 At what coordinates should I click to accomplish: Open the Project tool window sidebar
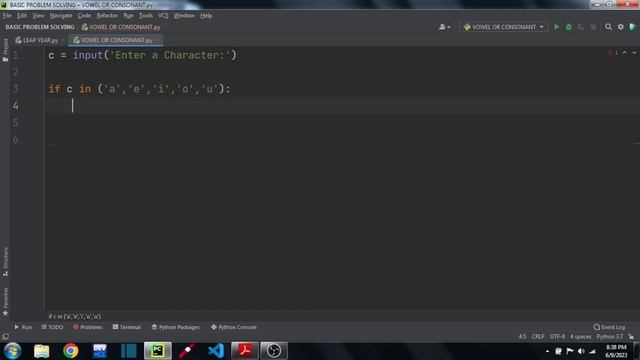point(5,50)
